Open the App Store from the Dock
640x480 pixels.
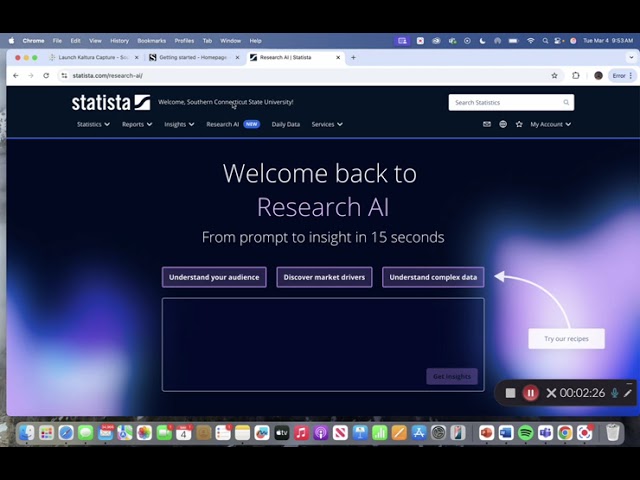pyautogui.click(x=419, y=433)
